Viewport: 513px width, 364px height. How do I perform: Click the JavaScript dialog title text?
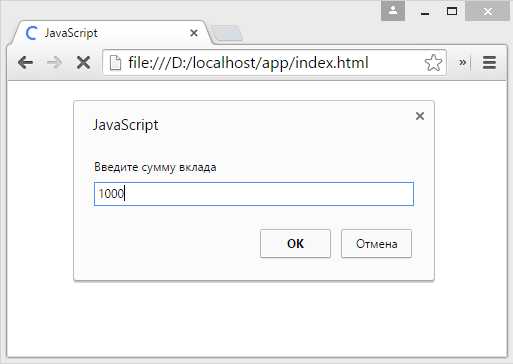[x=125, y=125]
